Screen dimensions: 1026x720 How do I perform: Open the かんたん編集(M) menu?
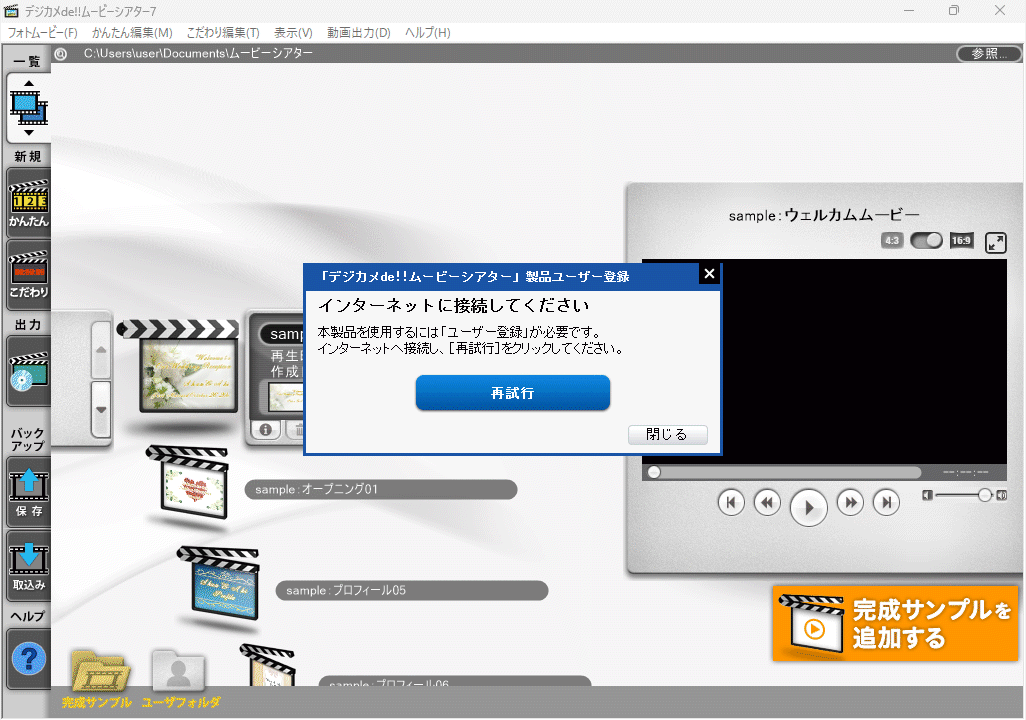click(132, 33)
